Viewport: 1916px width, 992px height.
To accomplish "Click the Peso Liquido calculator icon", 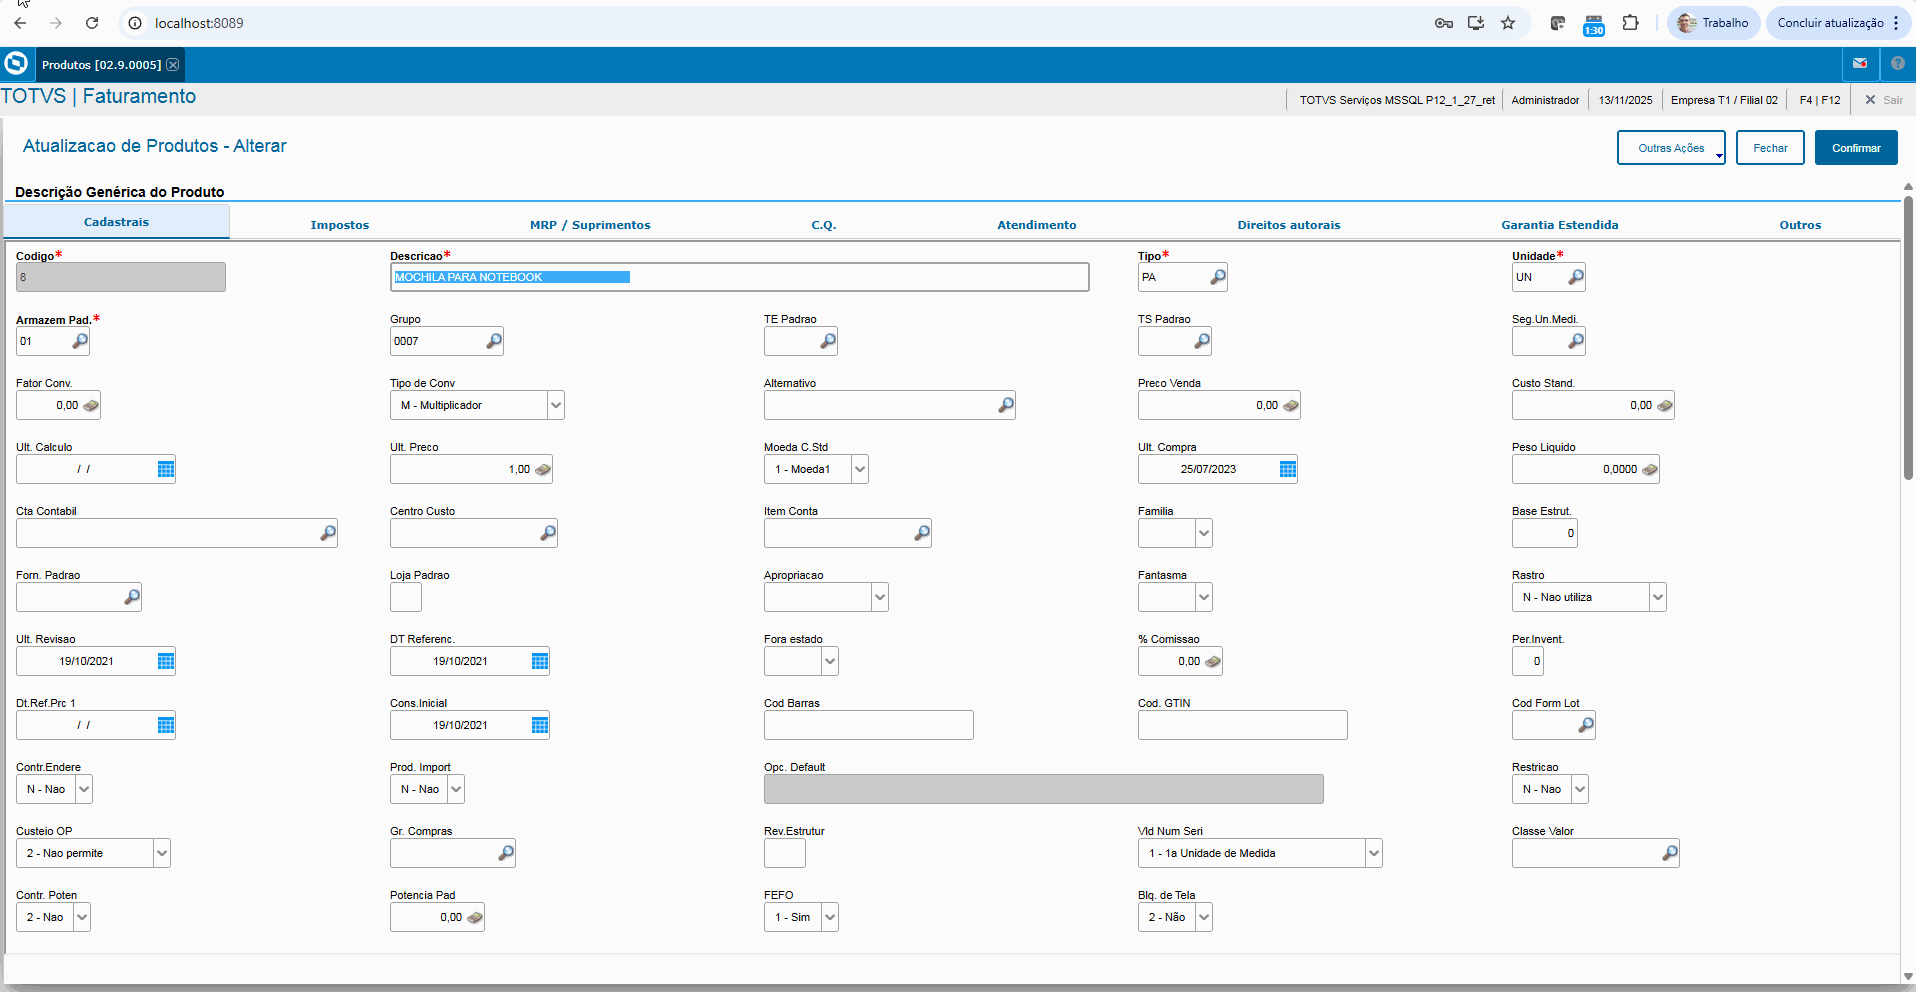I will pyautogui.click(x=1649, y=469).
